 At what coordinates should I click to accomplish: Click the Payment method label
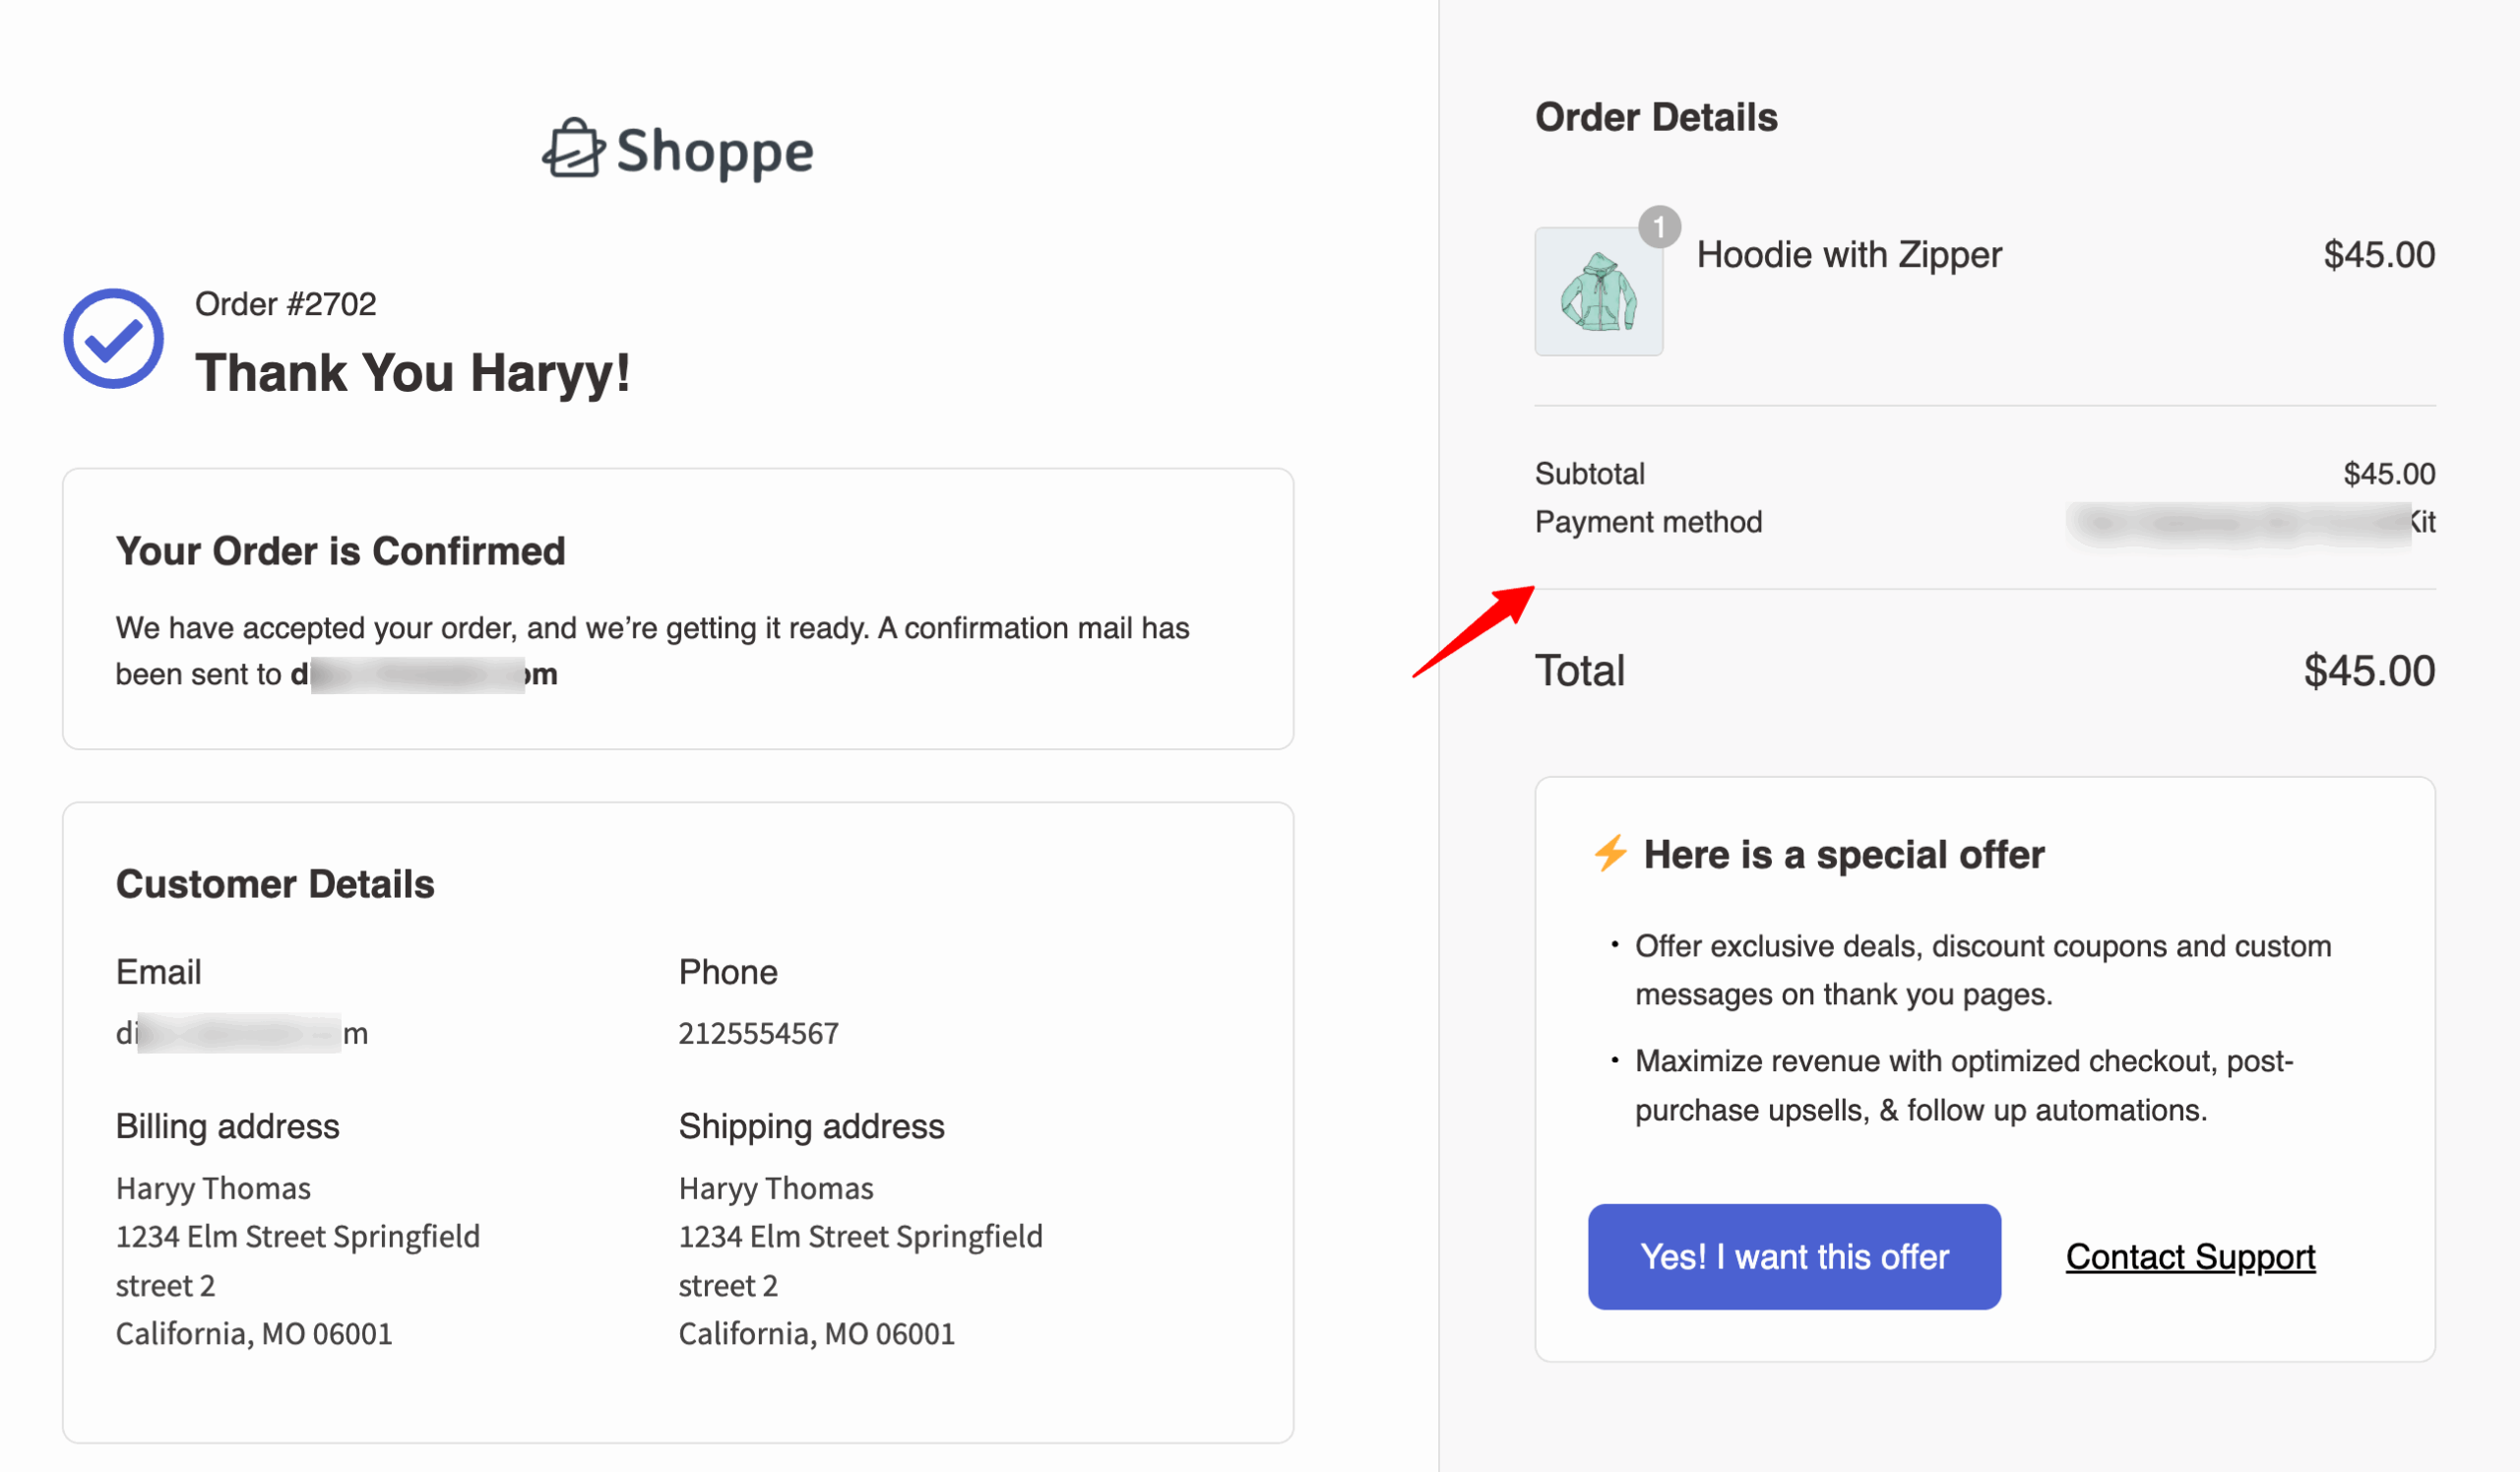(1648, 522)
